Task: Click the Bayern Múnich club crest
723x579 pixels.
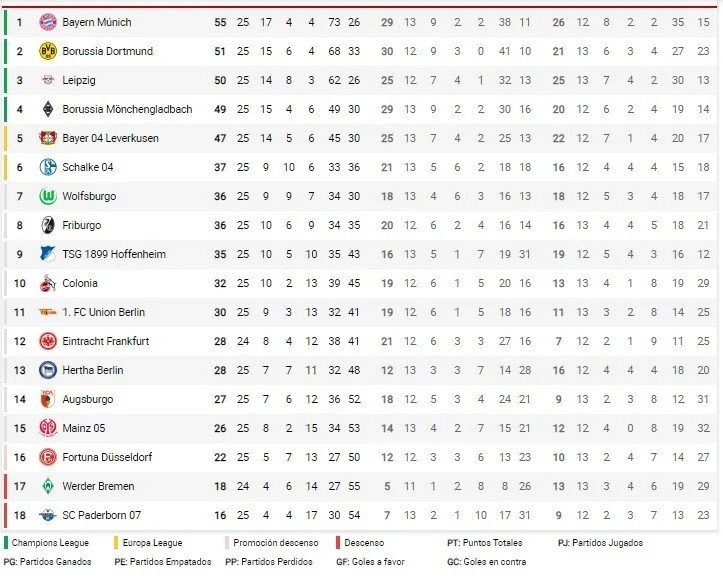Action: 48,22
